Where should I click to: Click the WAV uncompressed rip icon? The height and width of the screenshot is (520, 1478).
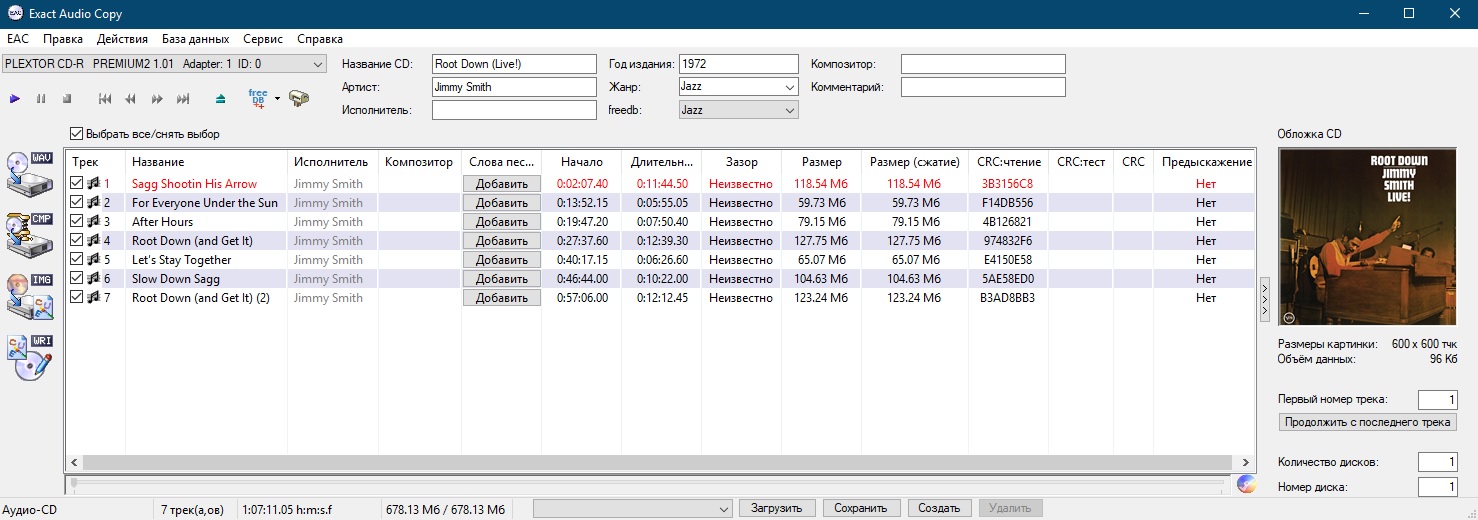point(29,172)
